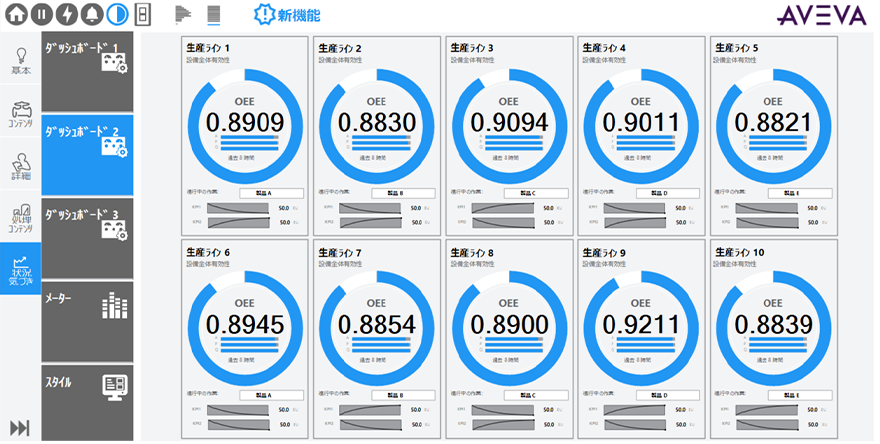The image size is (880, 444).
Task: Toggle the half-circle contrast theme icon
Action: click(x=116, y=14)
